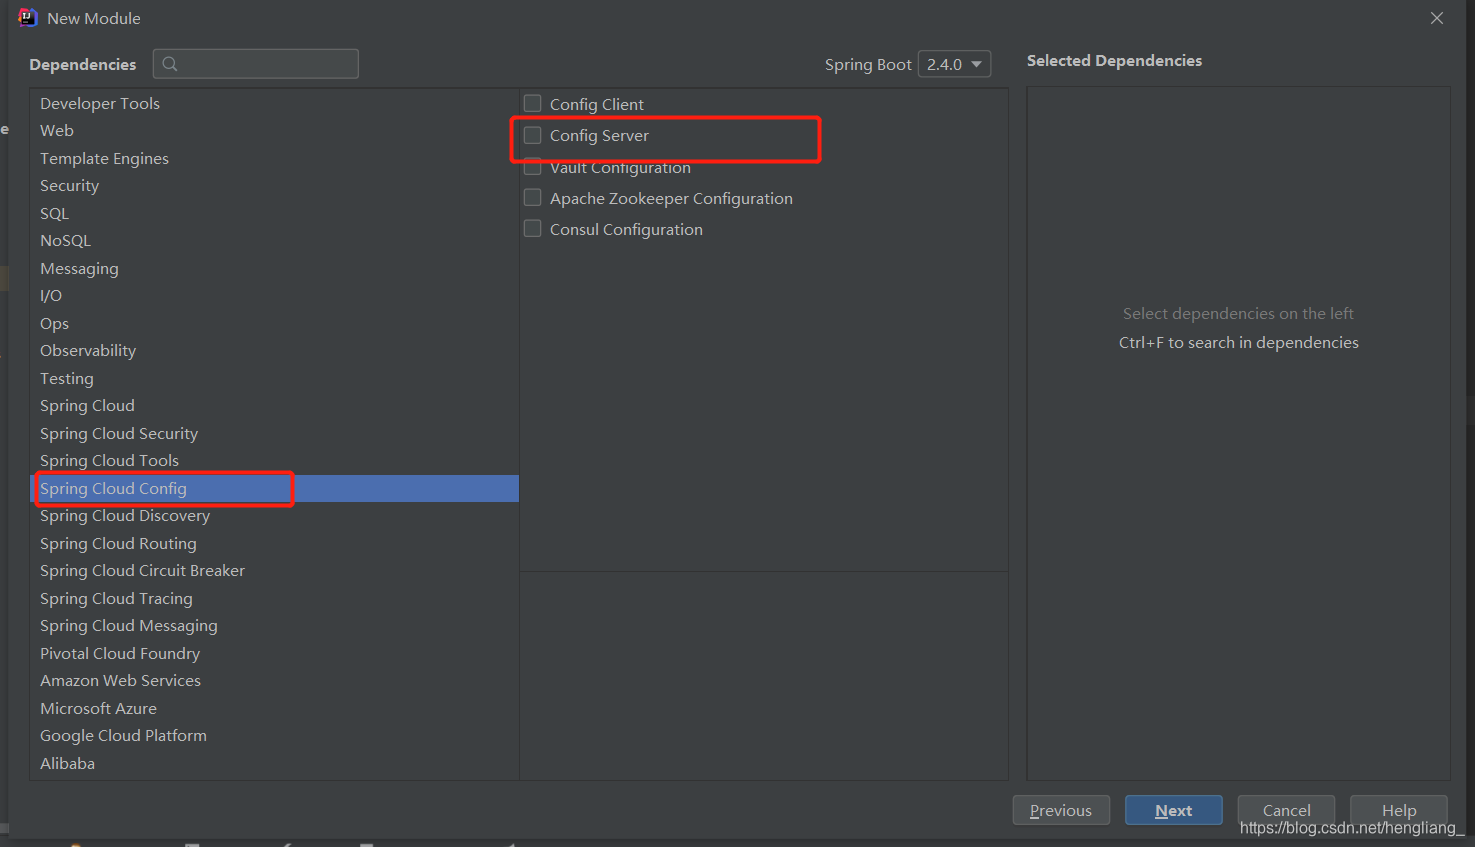
Task: Open Spring Cloud Security category
Action: pos(274,433)
